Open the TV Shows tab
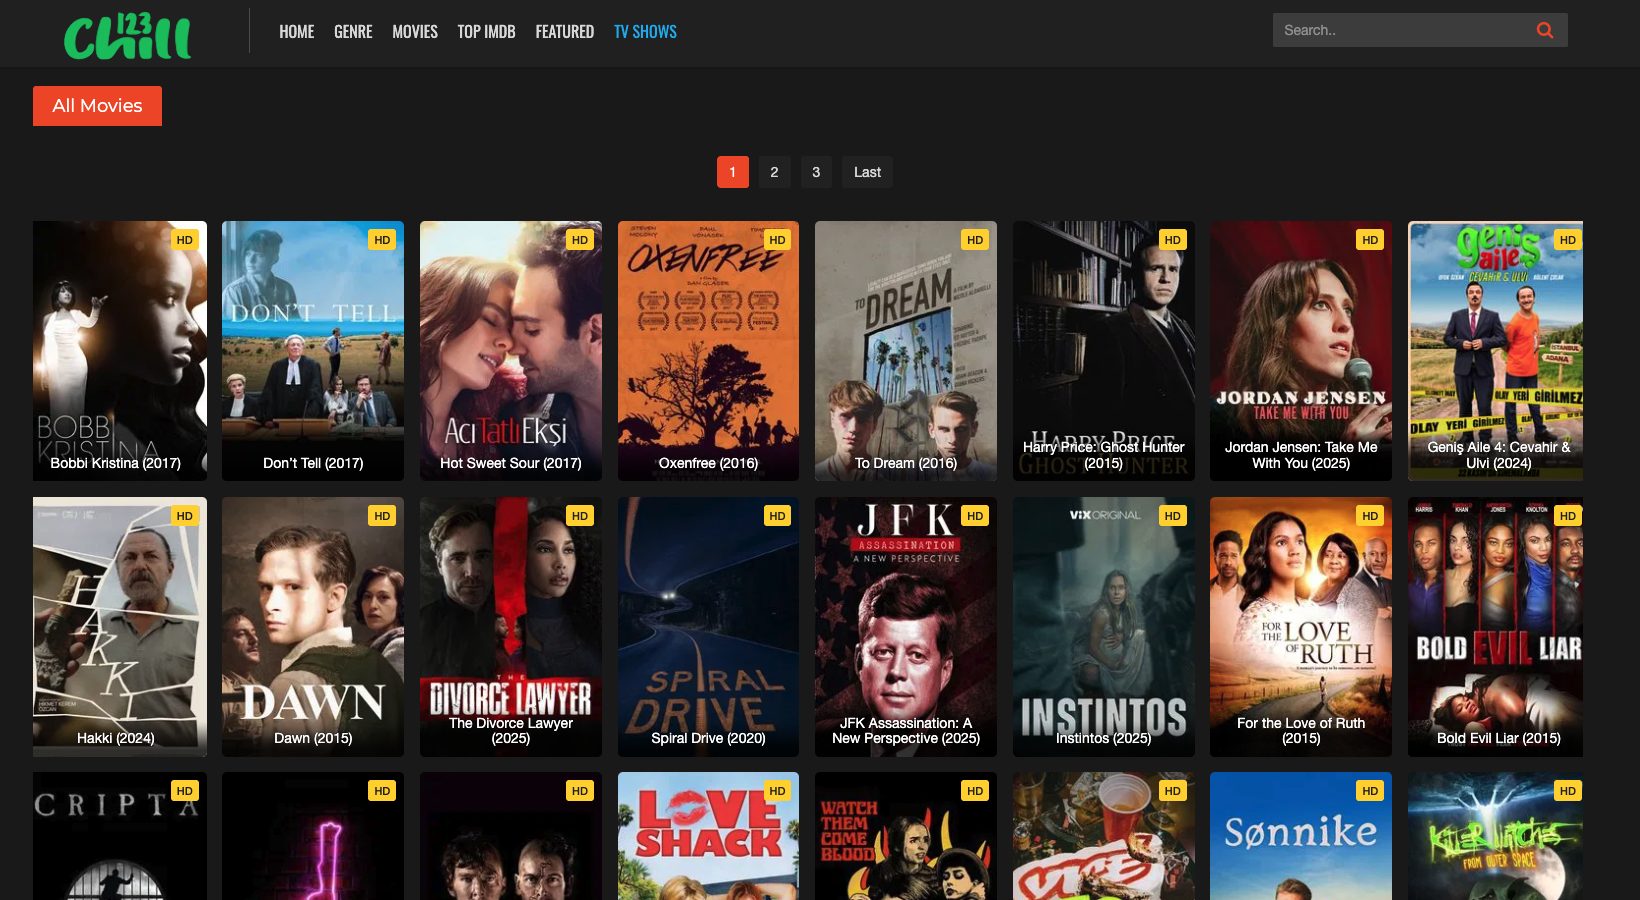Image resolution: width=1640 pixels, height=900 pixels. 645,32
